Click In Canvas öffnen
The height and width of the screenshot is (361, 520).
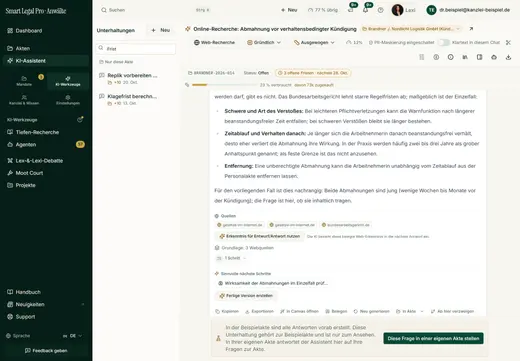(x=299, y=311)
